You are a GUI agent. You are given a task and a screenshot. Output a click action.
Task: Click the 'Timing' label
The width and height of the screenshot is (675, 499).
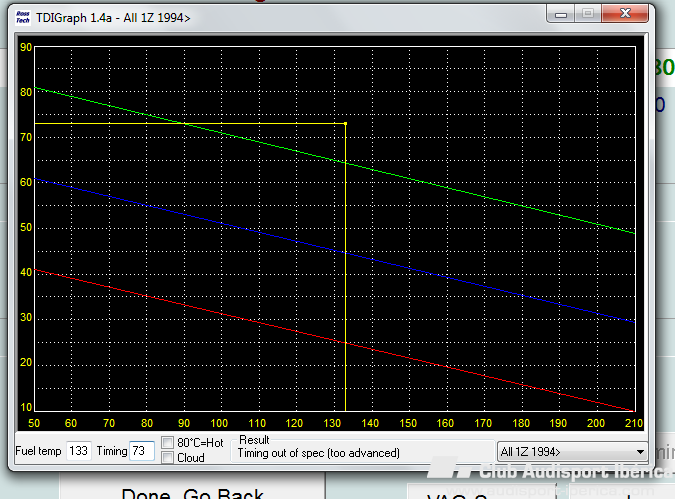112,451
